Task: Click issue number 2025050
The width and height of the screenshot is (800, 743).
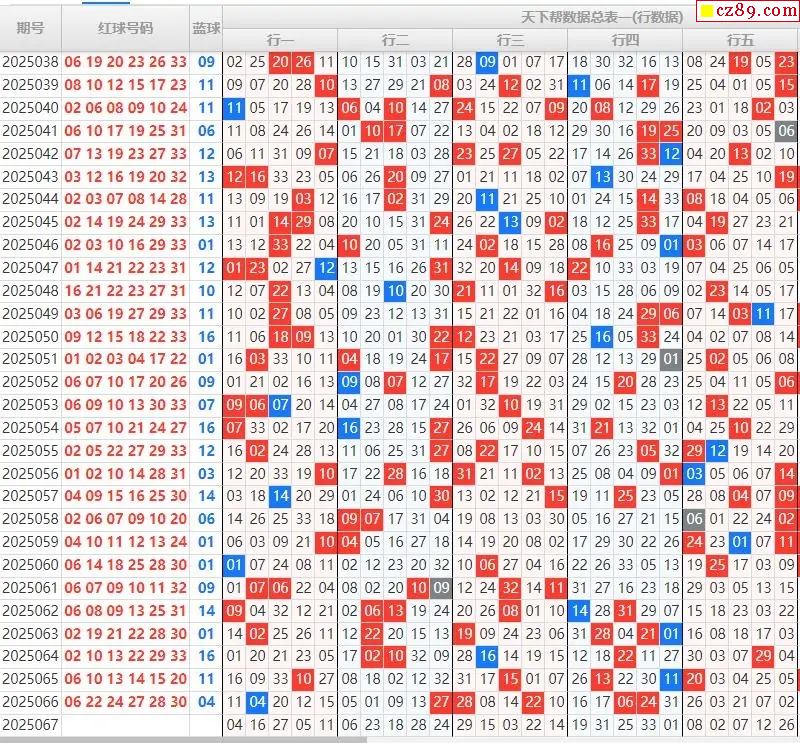Action: [31, 337]
